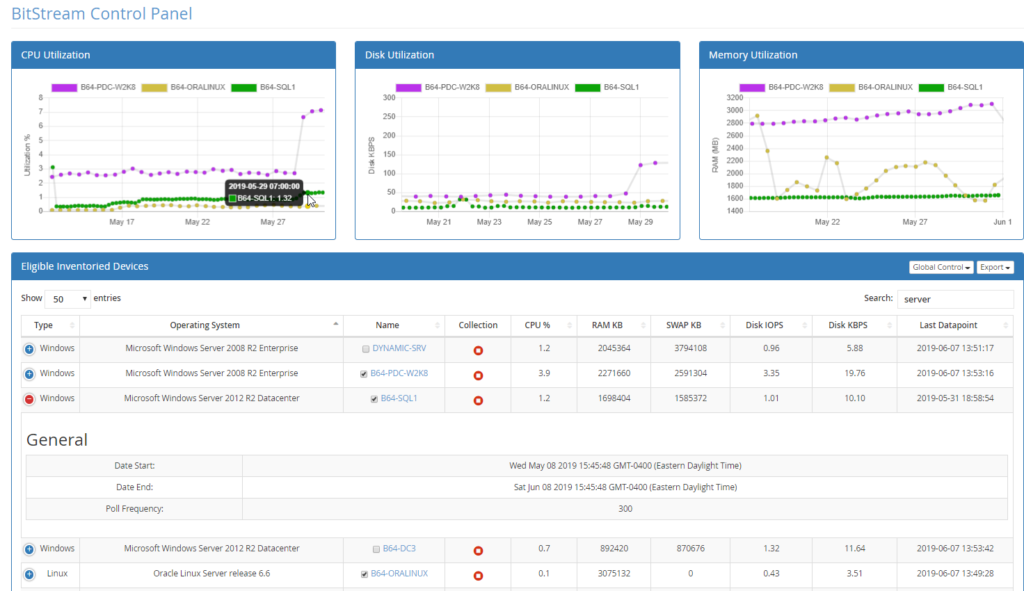
Task: Enable the B64-DC3 checkbox
Action: coord(375,549)
